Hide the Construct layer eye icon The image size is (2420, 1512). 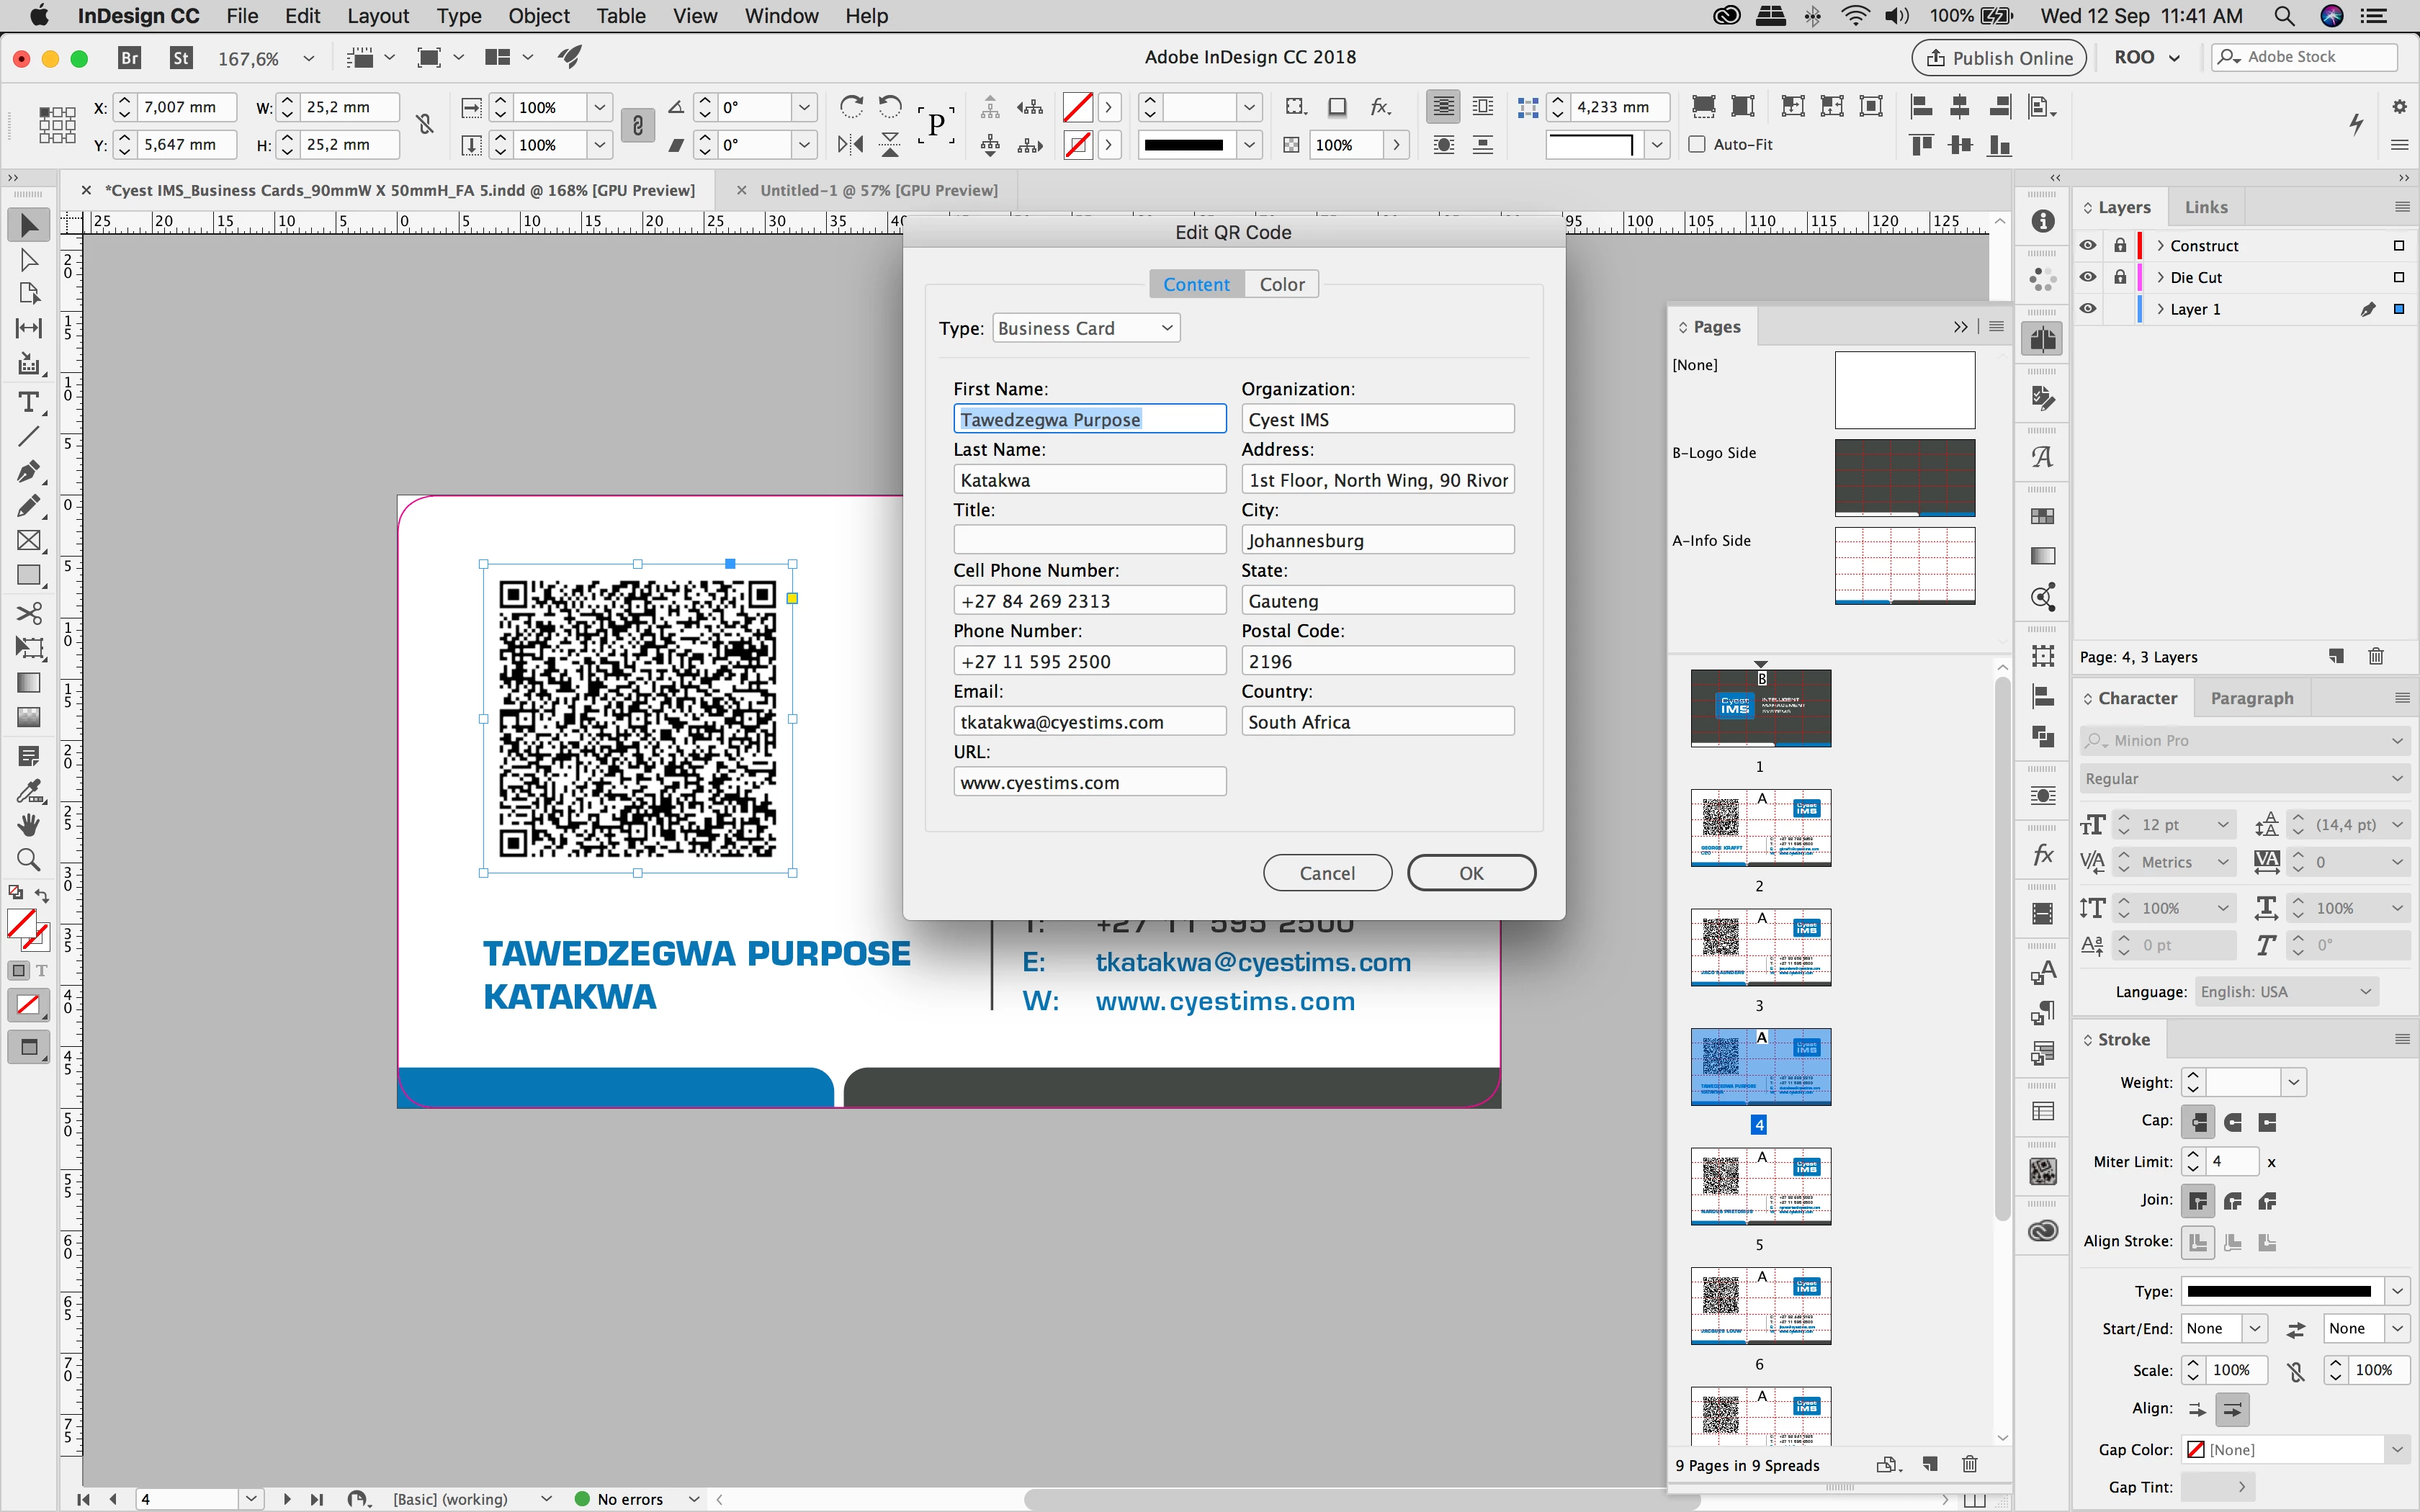tap(2088, 245)
